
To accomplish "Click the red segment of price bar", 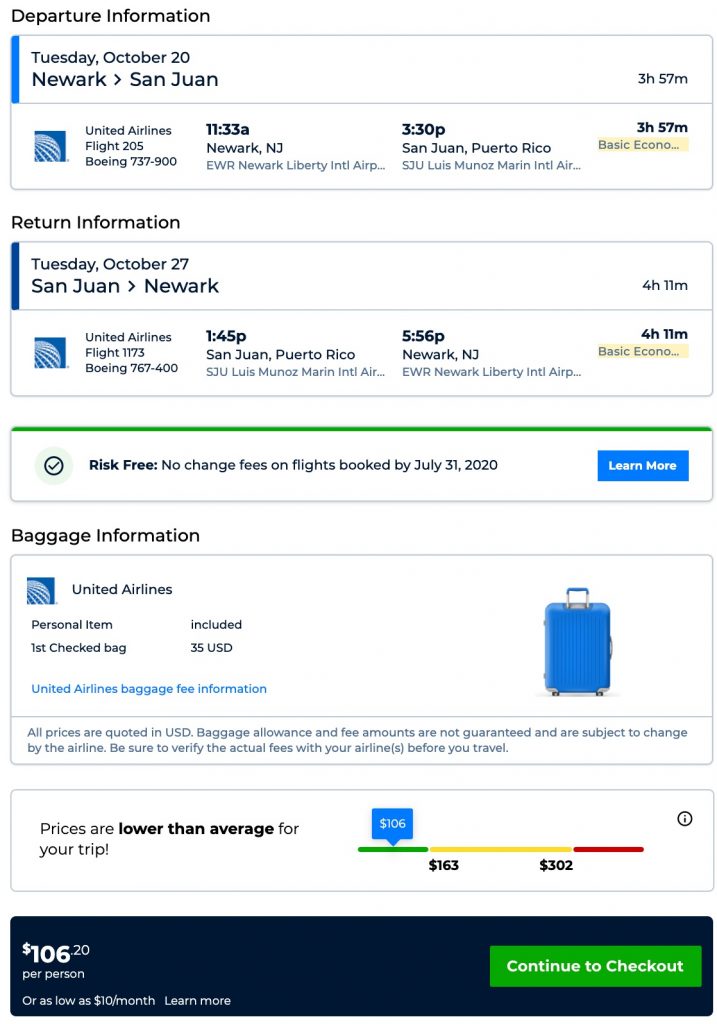I will 608,850.
